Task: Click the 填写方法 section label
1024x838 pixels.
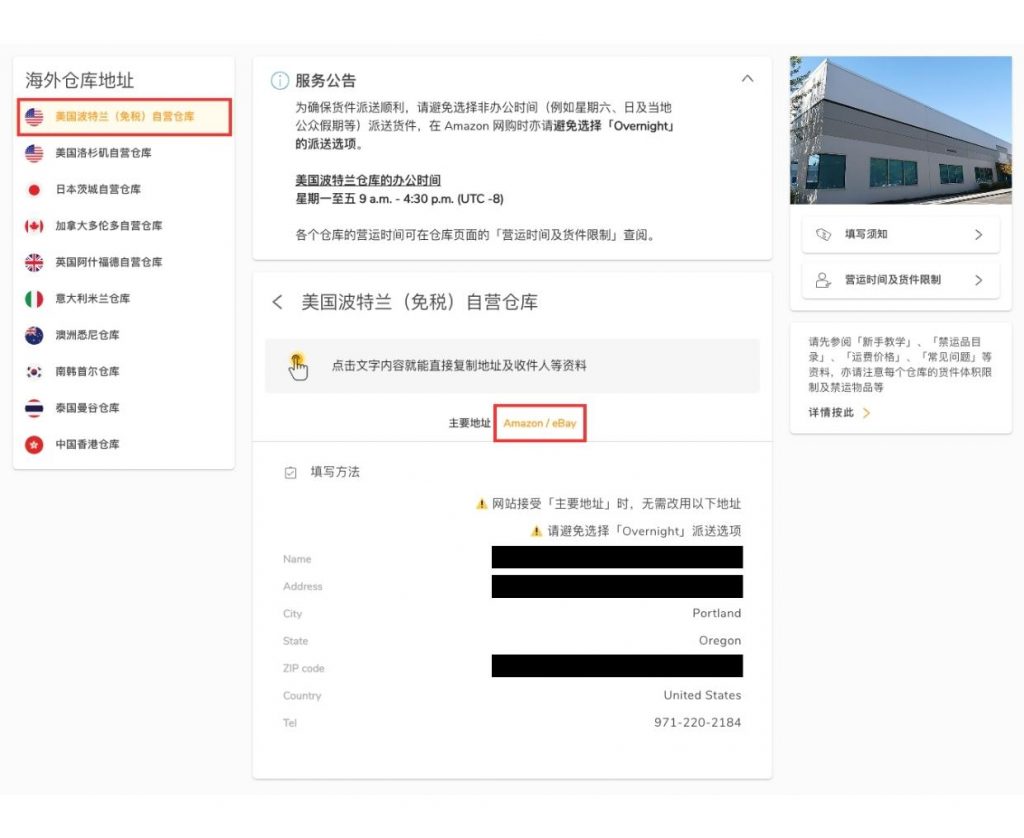Action: pos(335,472)
